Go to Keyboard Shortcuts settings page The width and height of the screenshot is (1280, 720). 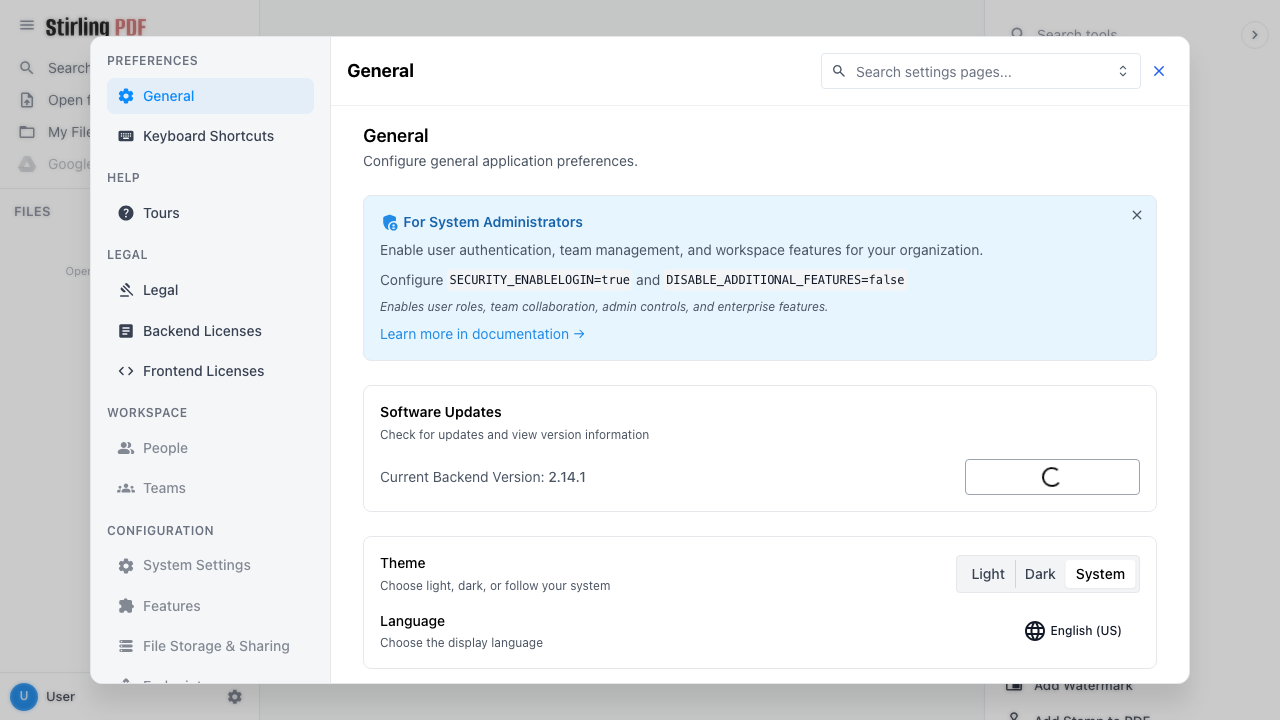point(211,136)
